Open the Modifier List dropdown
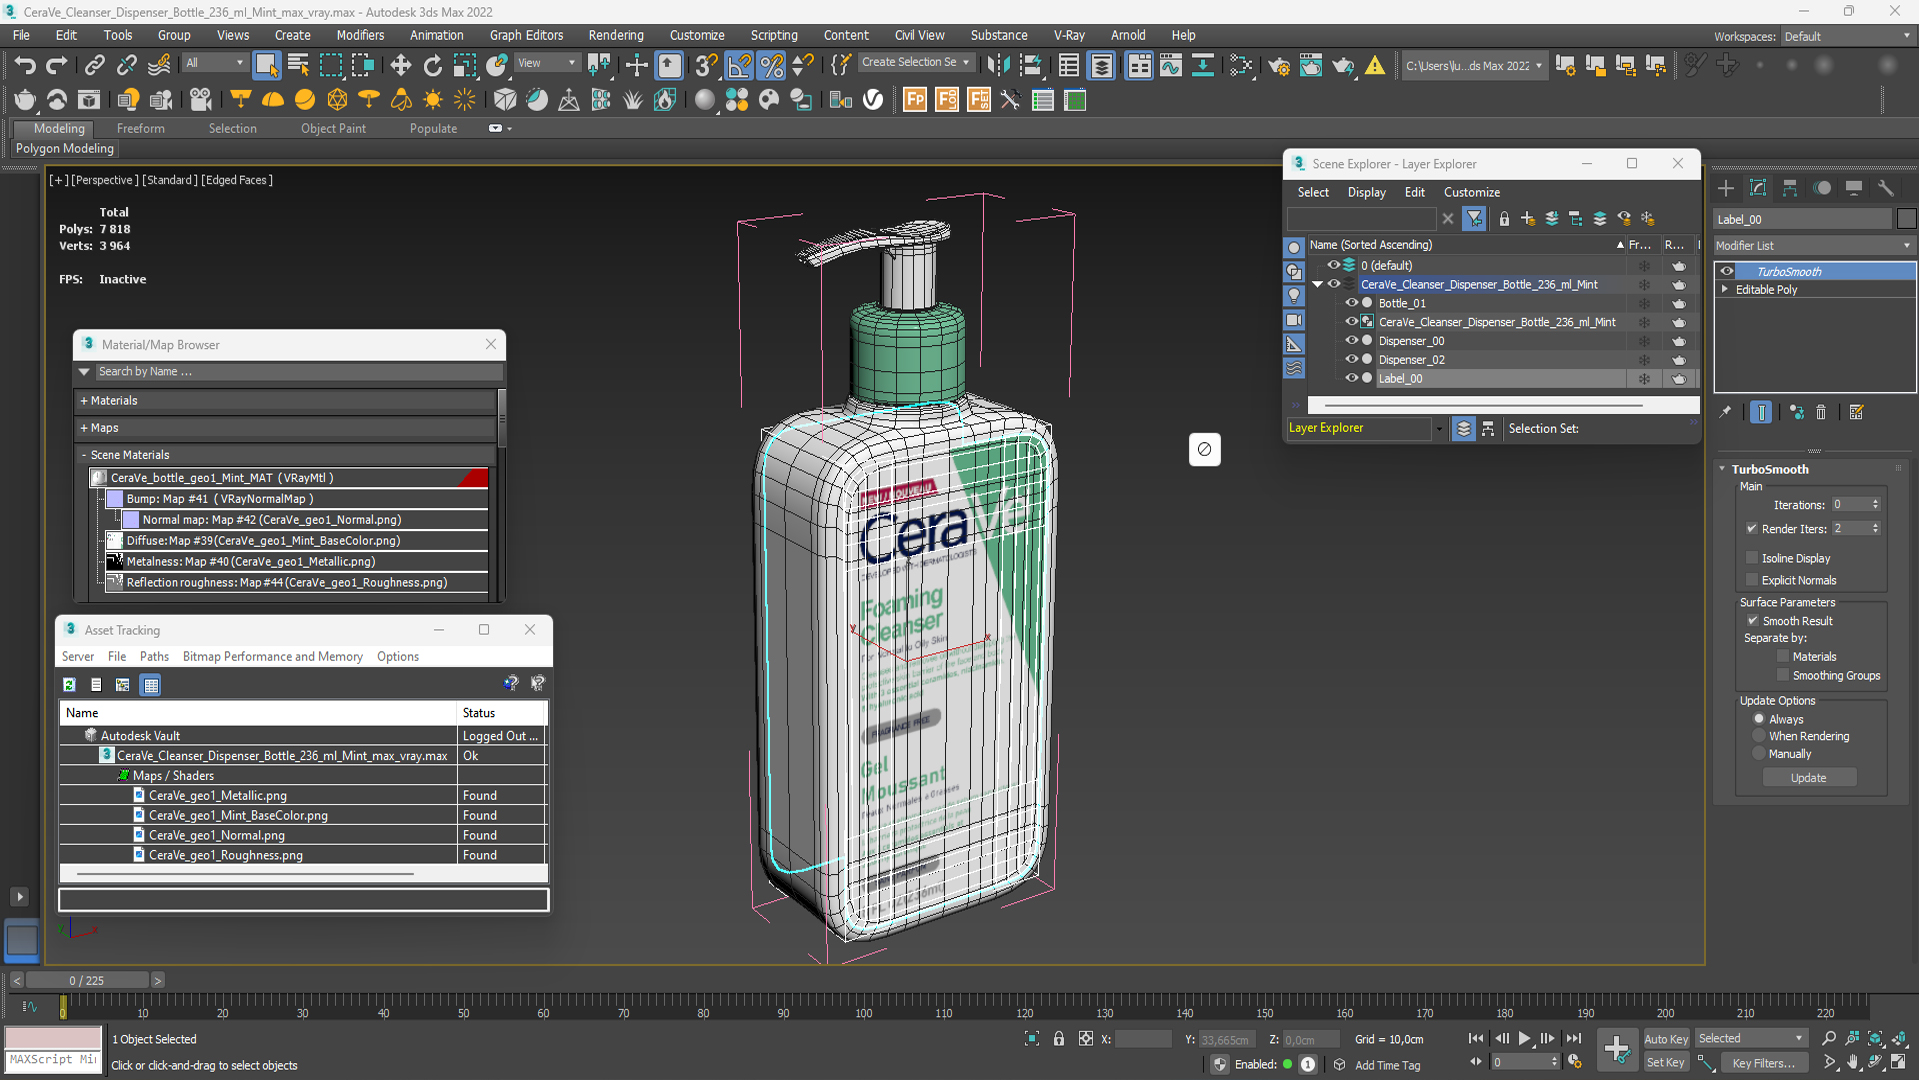Viewport: 1920px width, 1080px height. pyautogui.click(x=1813, y=246)
